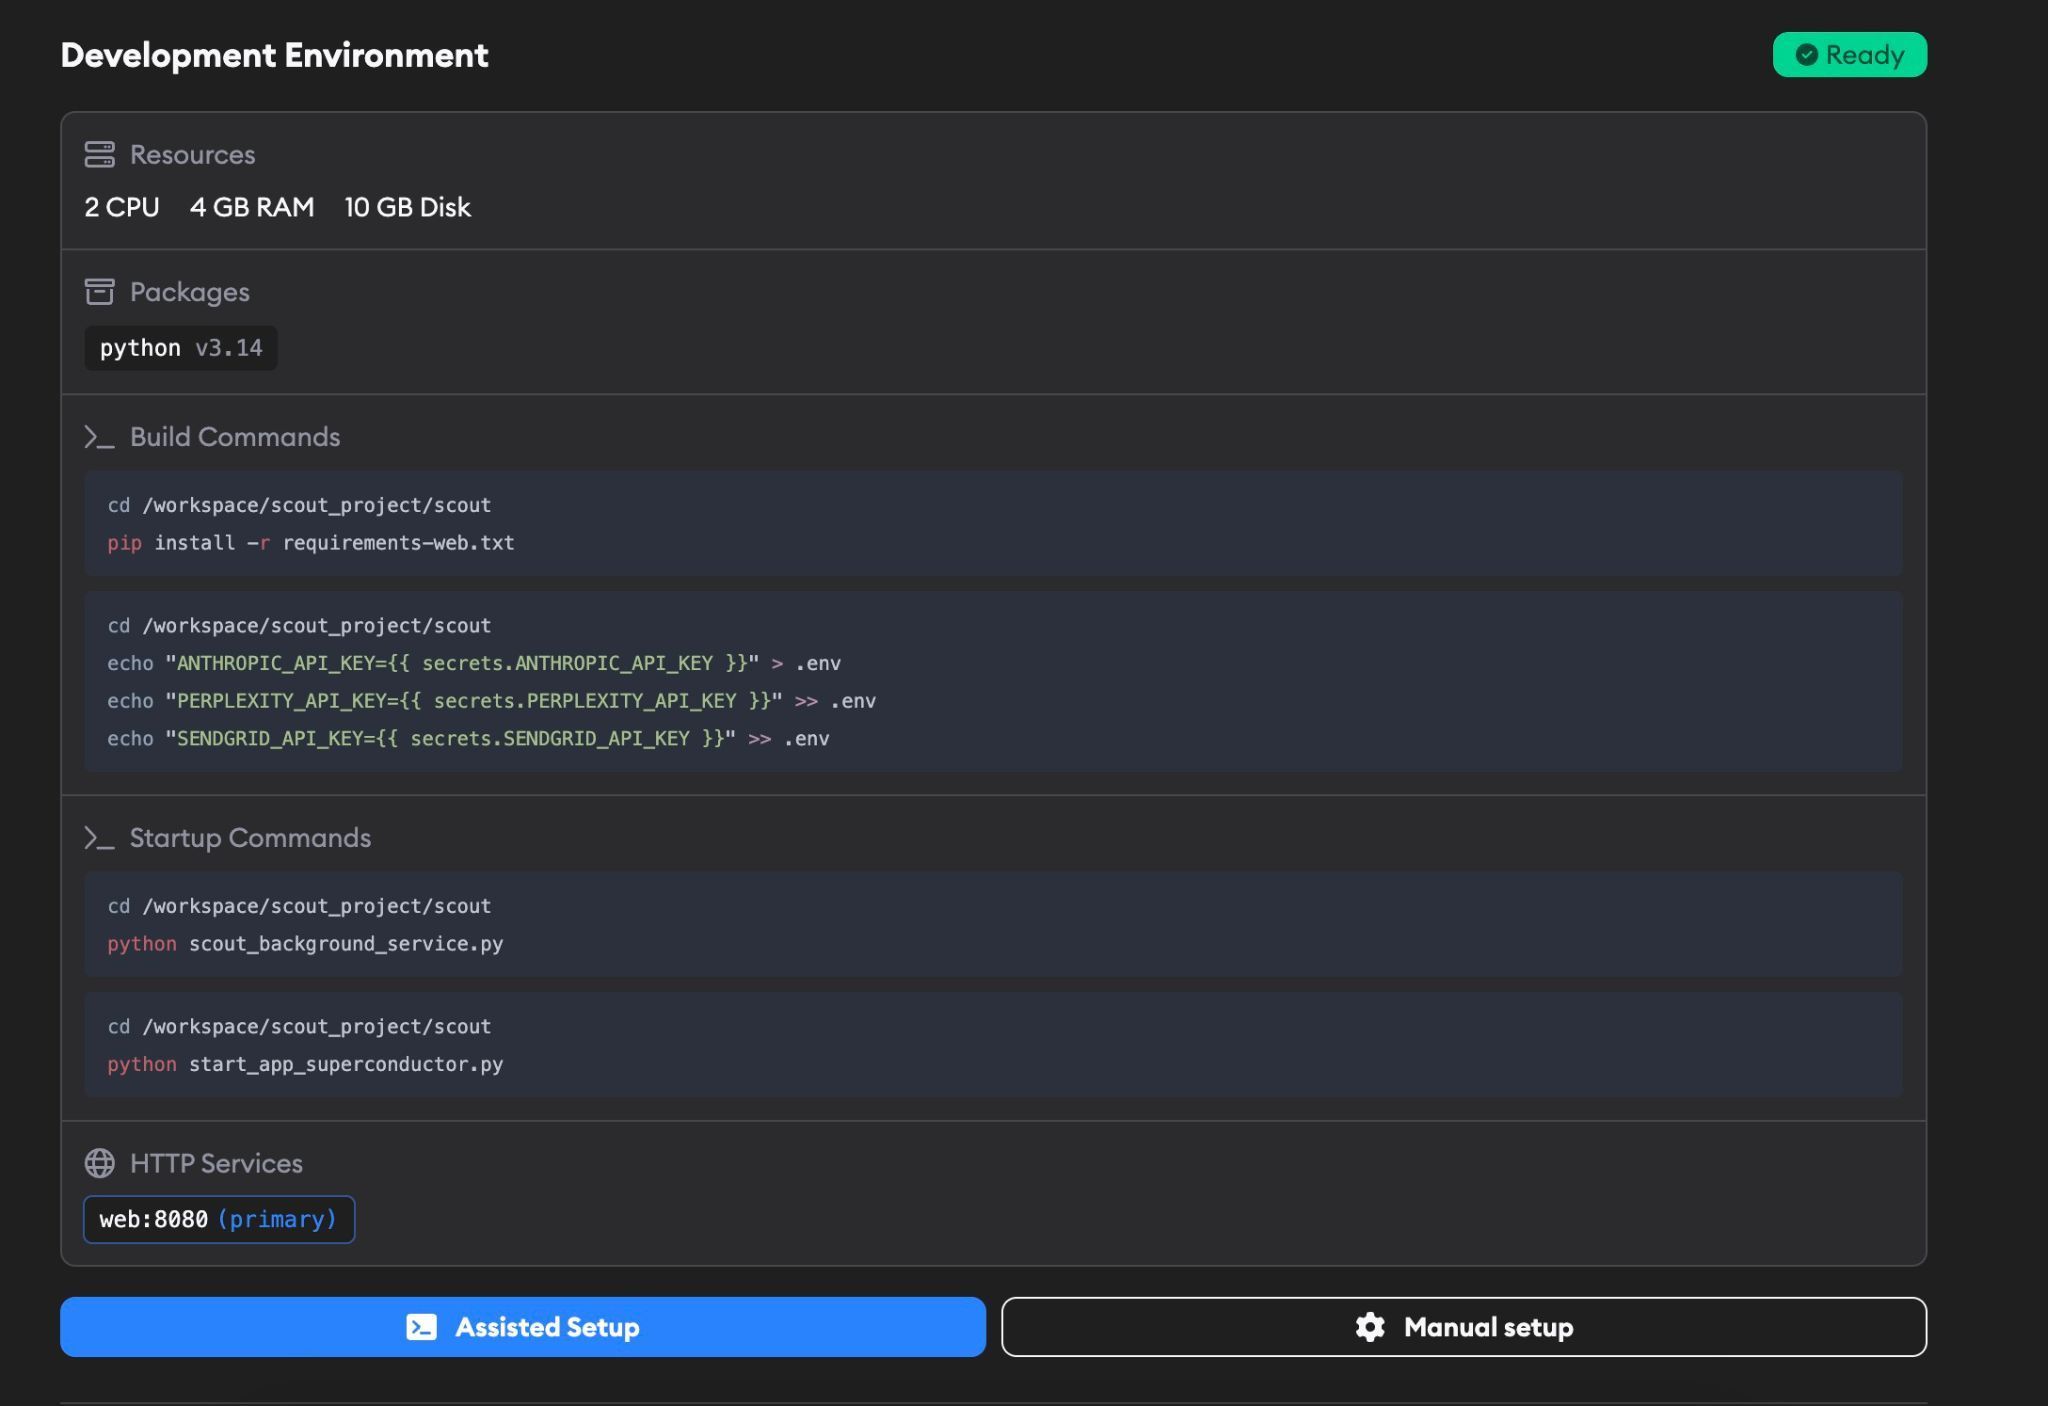Screen dimensions: 2048x1406
Task: Click the ANTHROPIC_API_KEY echo command line
Action: [x=474, y=663]
